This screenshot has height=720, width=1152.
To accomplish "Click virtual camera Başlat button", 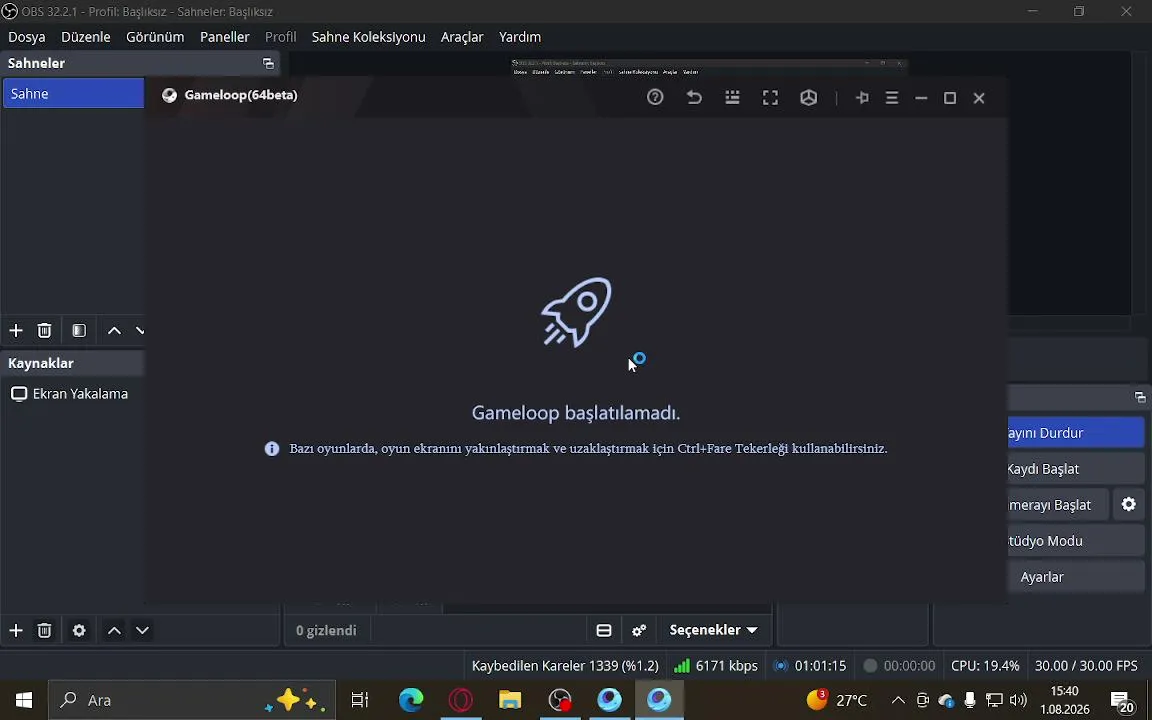I will pos(1058,505).
